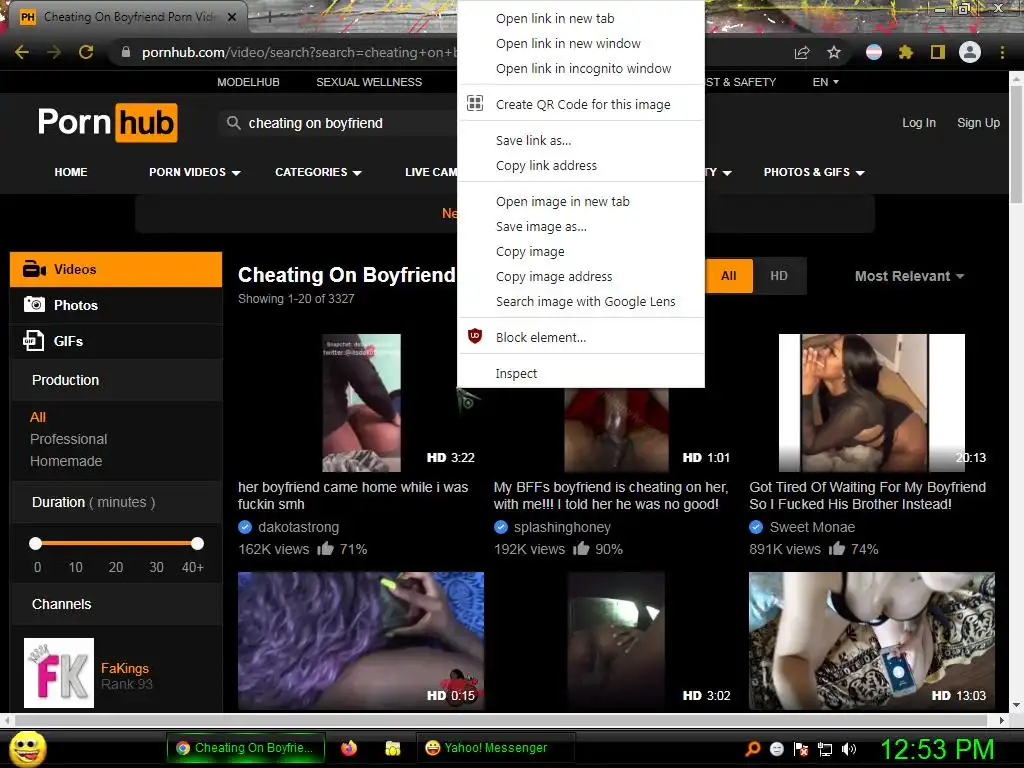
Task: Expand the CATEGORIES dropdown menu
Action: 318,172
